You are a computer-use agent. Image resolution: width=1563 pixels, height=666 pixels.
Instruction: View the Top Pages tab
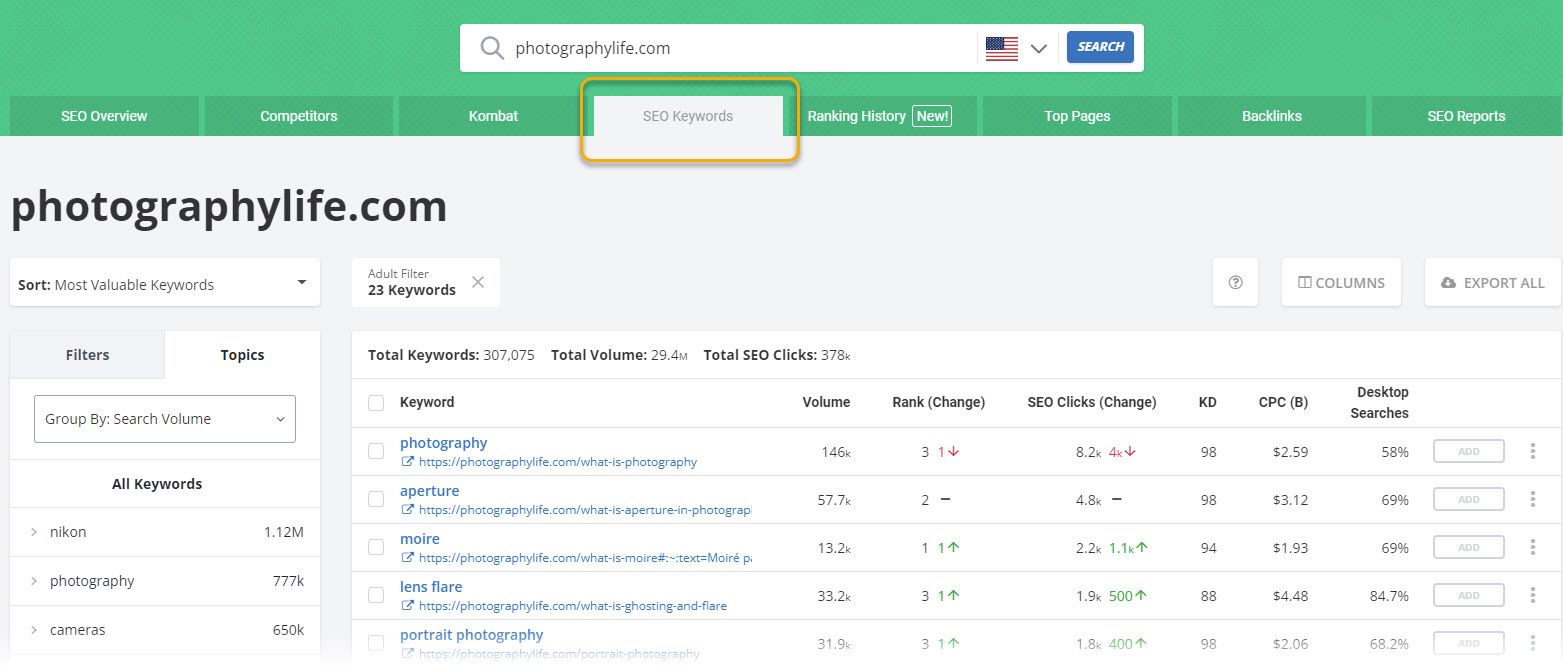(1077, 116)
